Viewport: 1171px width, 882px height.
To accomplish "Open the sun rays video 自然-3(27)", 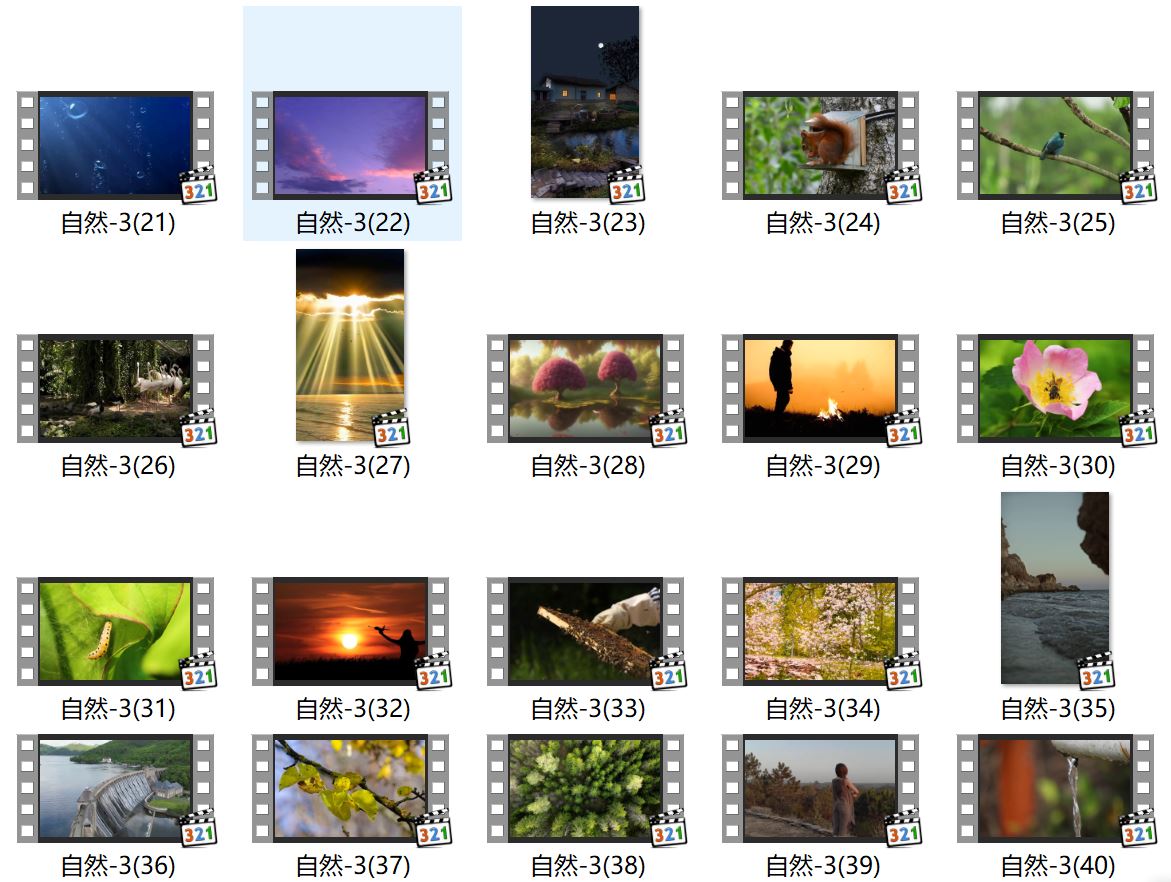I will click(x=350, y=345).
